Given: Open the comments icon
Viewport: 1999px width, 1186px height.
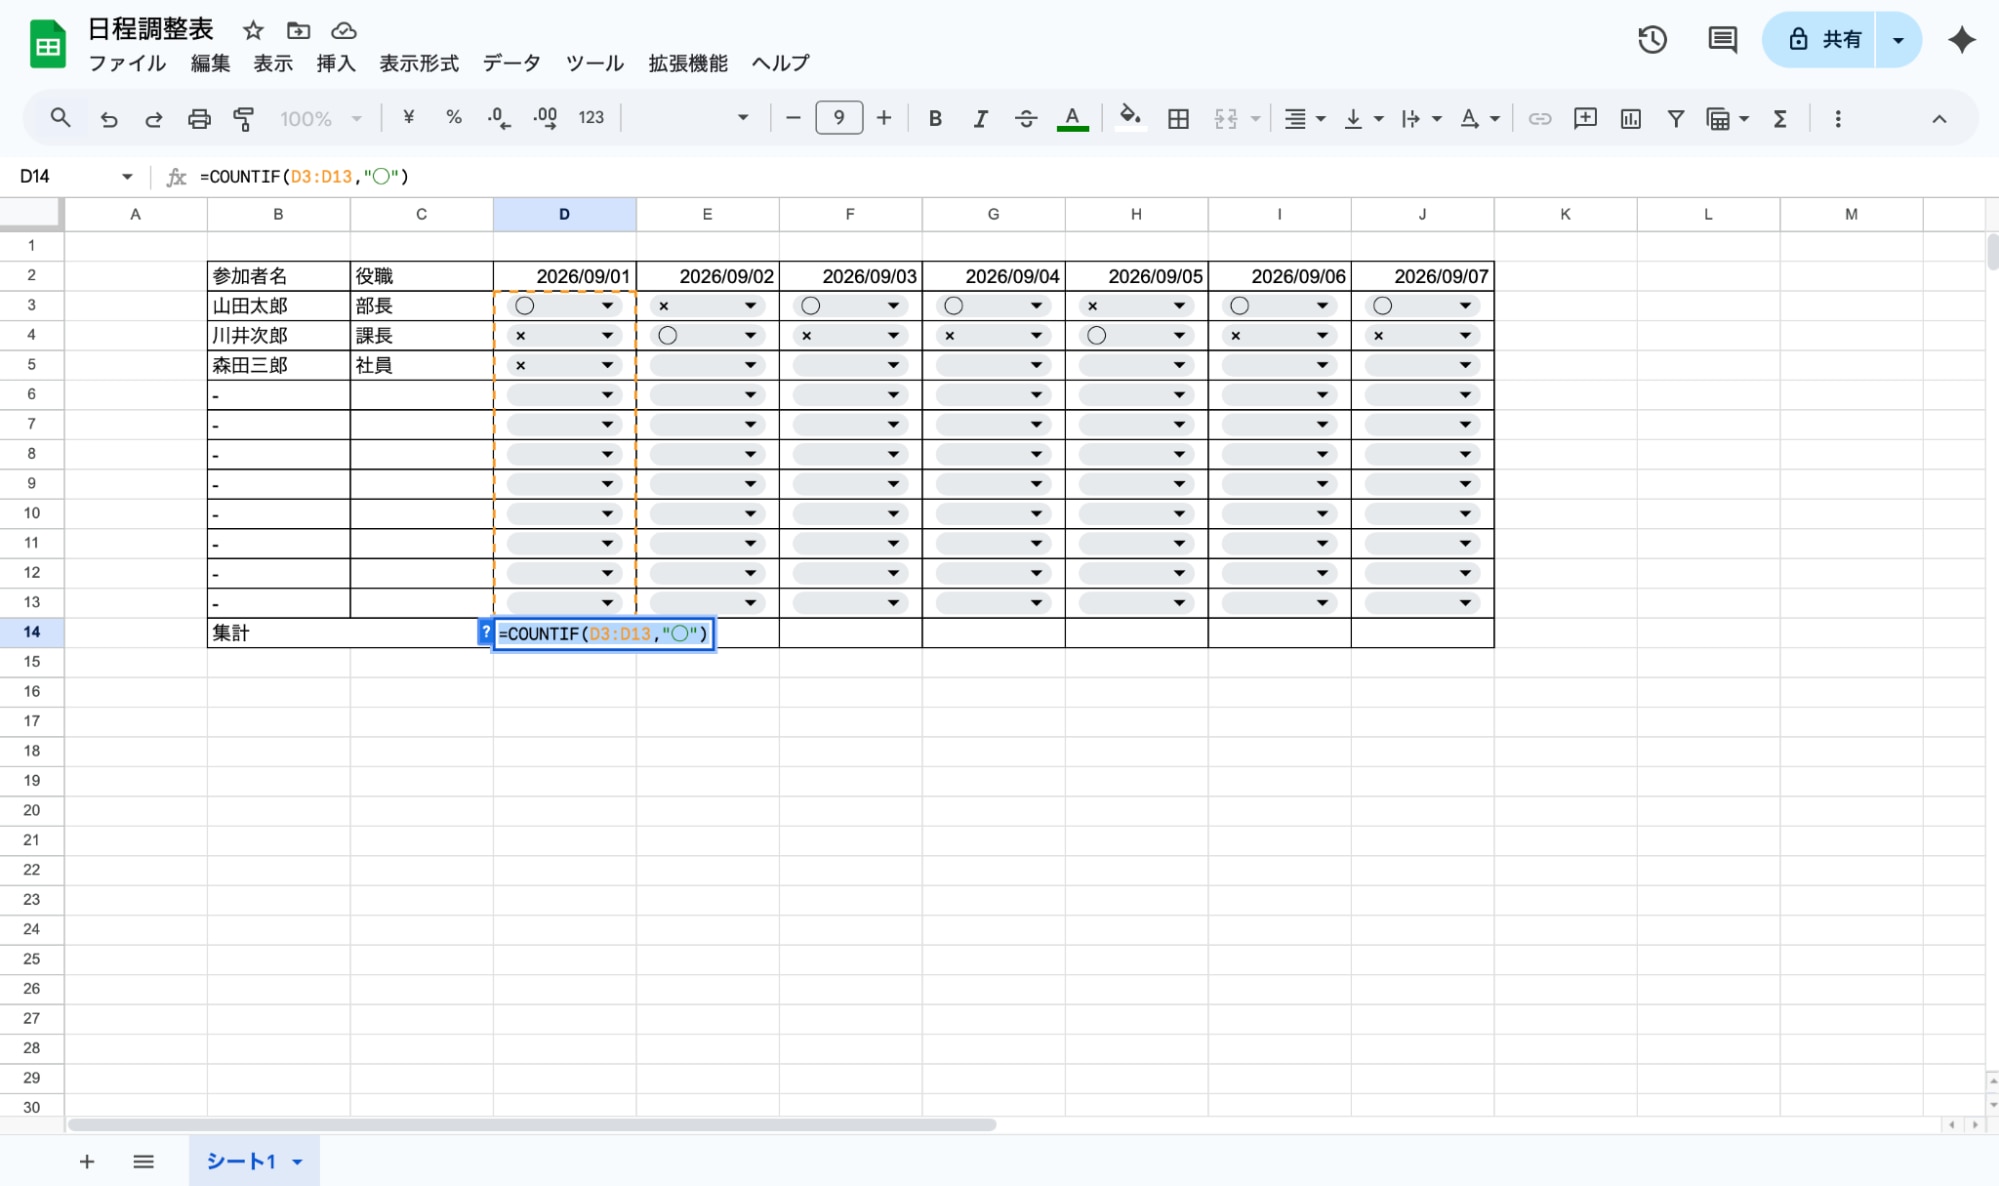Looking at the screenshot, I should pyautogui.click(x=1722, y=40).
